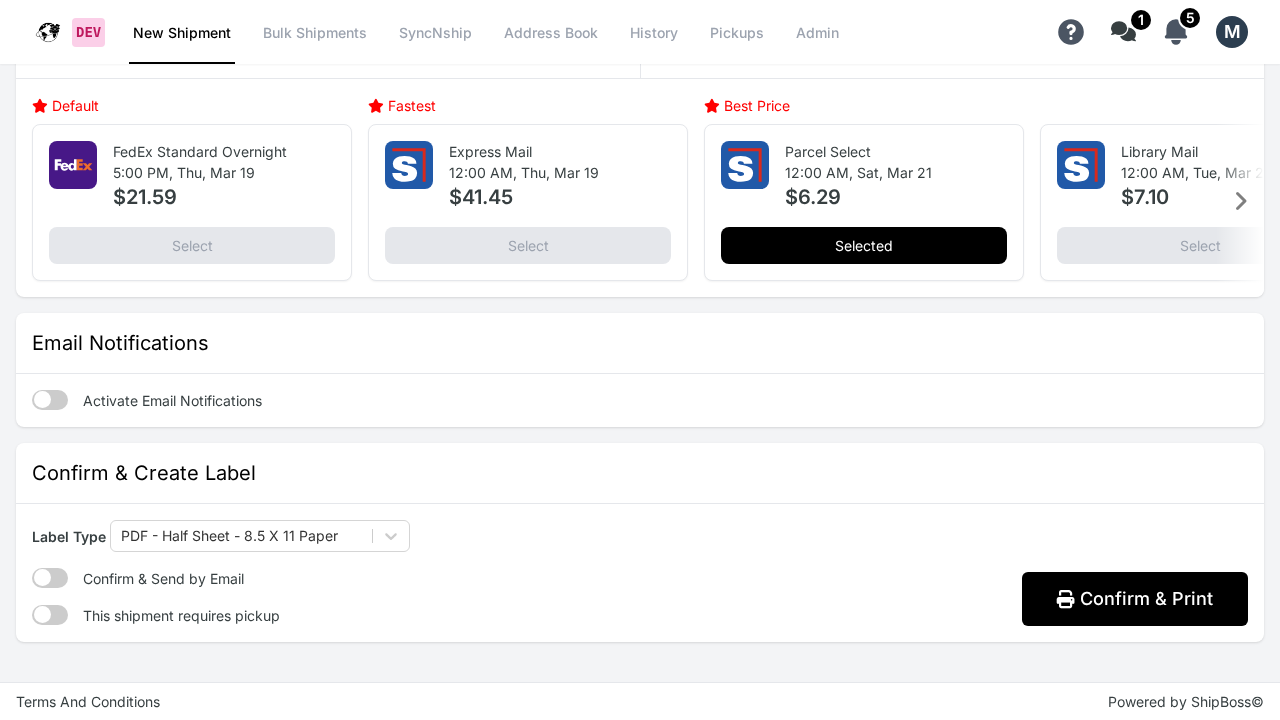The height and width of the screenshot is (720, 1280).
Task: Click the DEV environment badge
Action: click(x=88, y=31)
